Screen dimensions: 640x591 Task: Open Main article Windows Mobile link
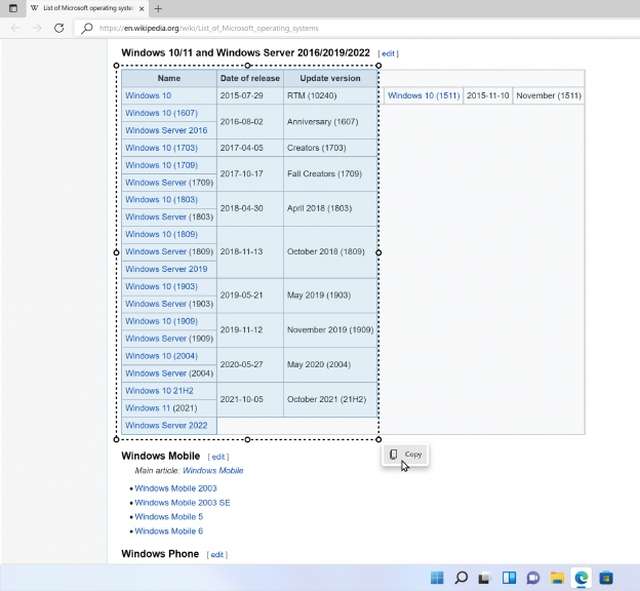click(213, 471)
